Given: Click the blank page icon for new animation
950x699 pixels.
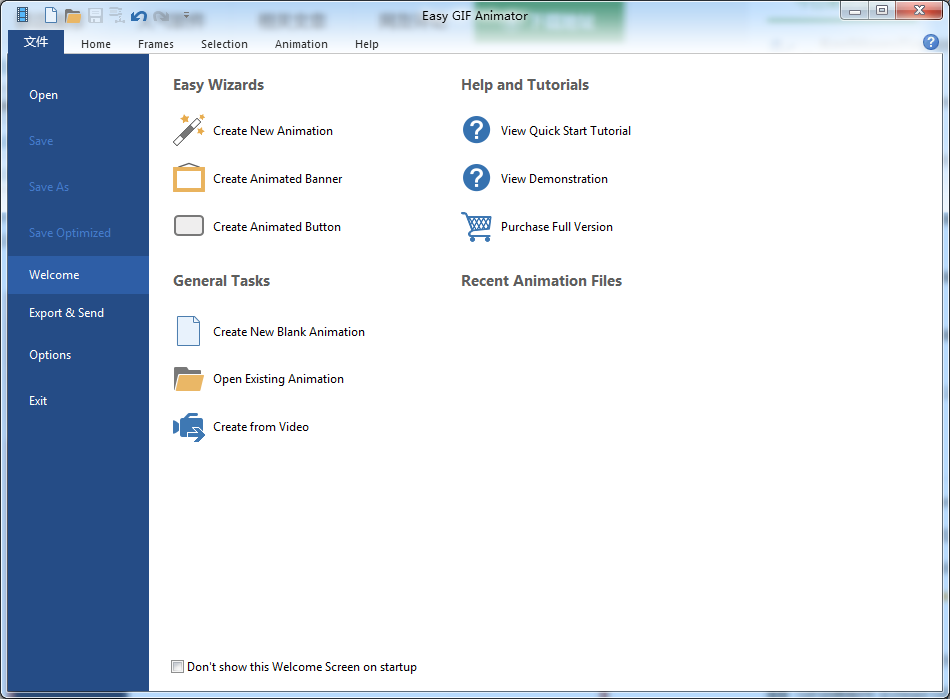Looking at the screenshot, I should tap(188, 331).
